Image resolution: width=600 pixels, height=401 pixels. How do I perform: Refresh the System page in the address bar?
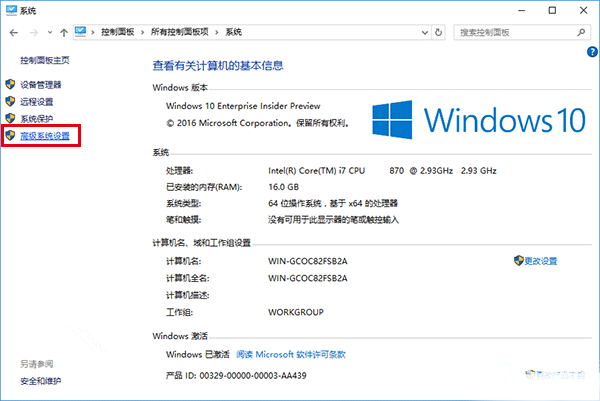[437, 33]
